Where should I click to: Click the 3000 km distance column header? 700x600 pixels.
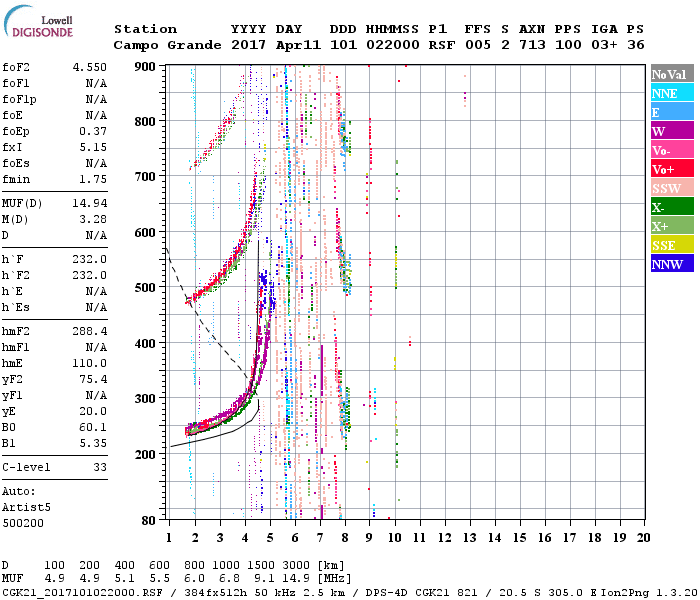tap(296, 565)
